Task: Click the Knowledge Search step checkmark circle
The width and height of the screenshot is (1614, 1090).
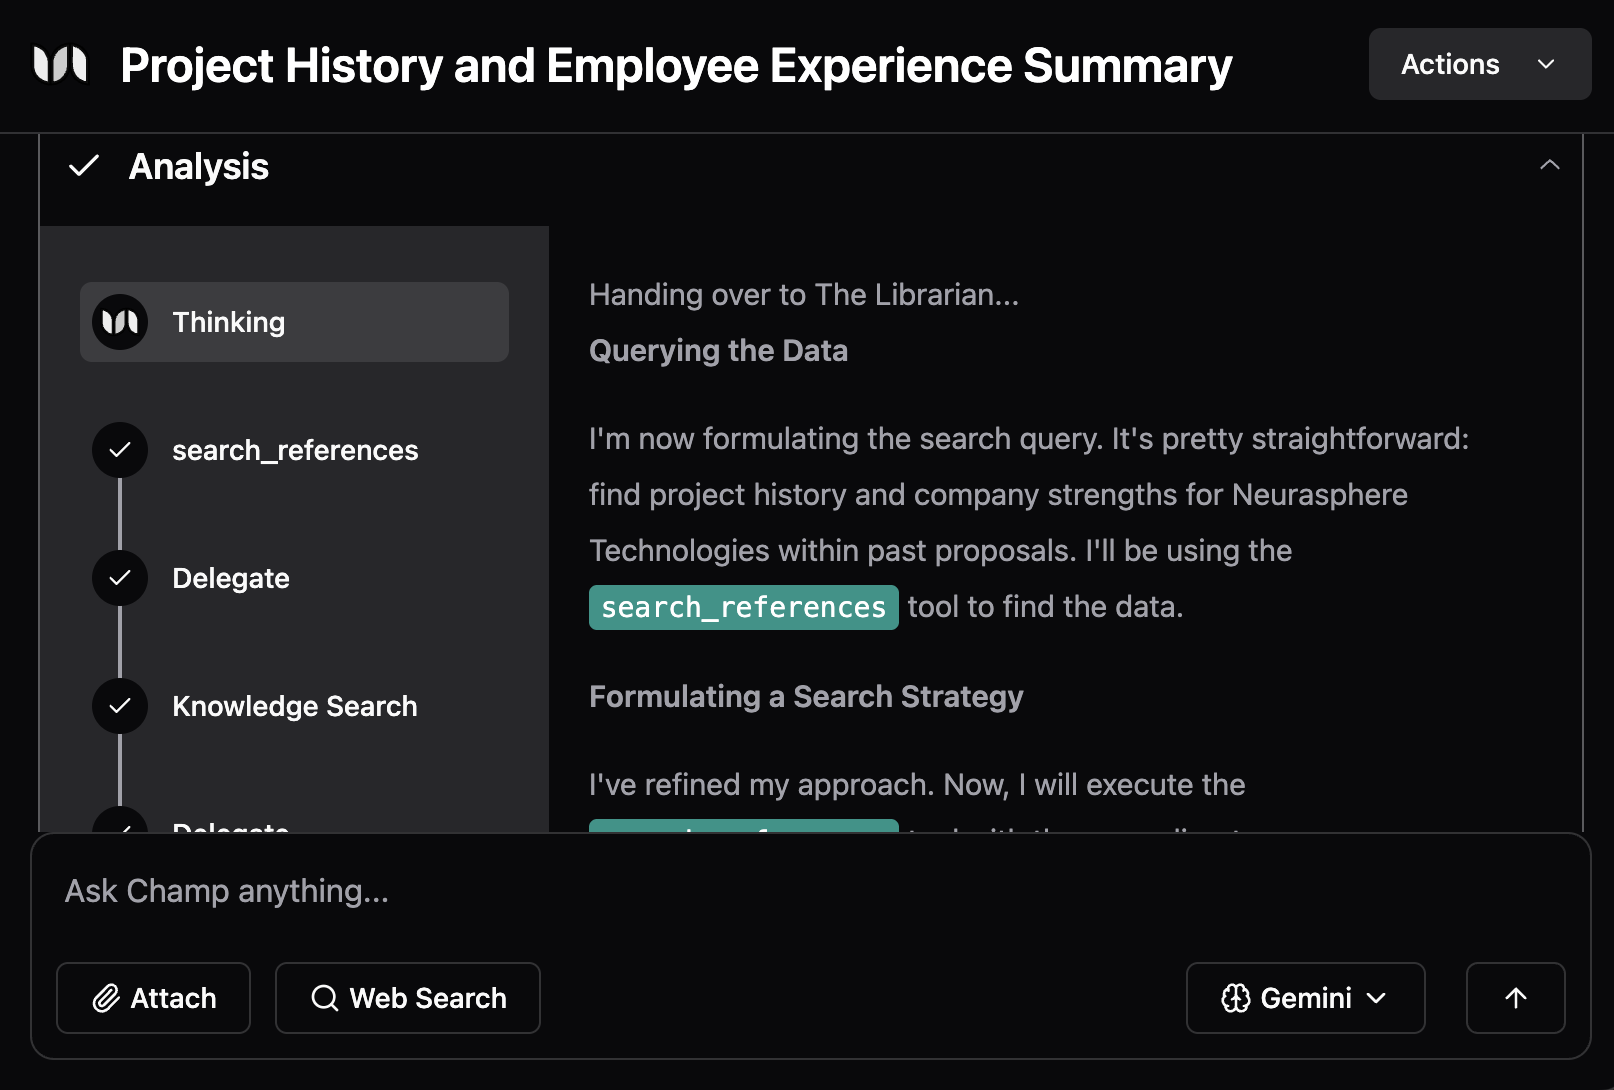Action: point(120,706)
